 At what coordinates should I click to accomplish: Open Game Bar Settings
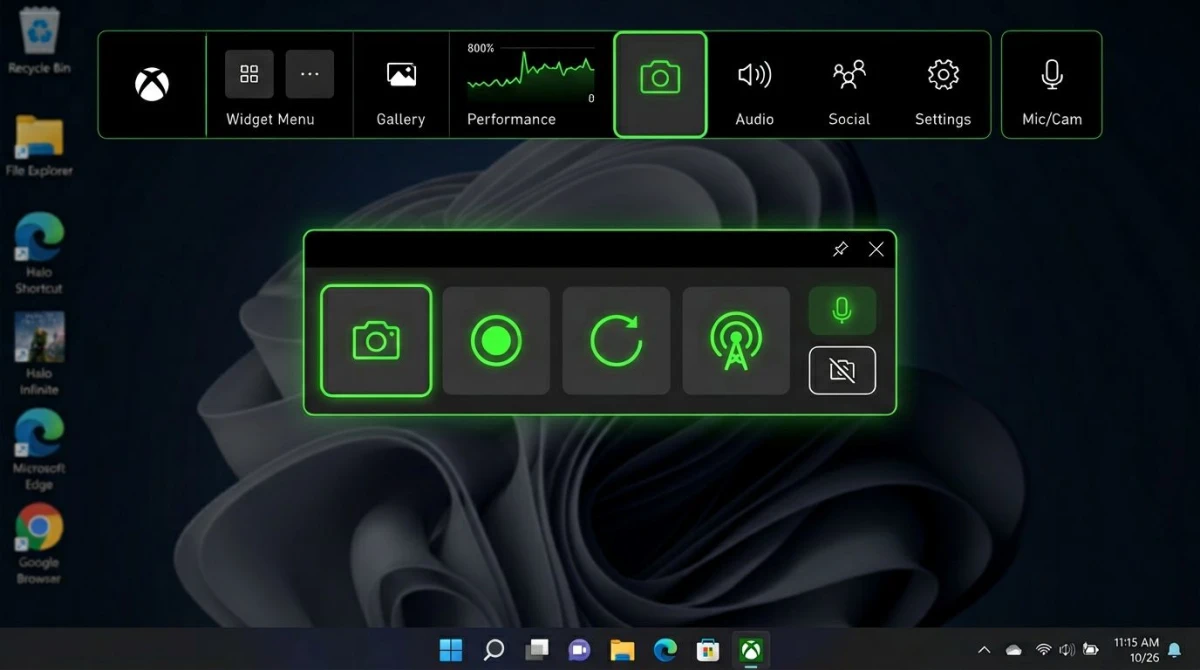[x=943, y=90]
